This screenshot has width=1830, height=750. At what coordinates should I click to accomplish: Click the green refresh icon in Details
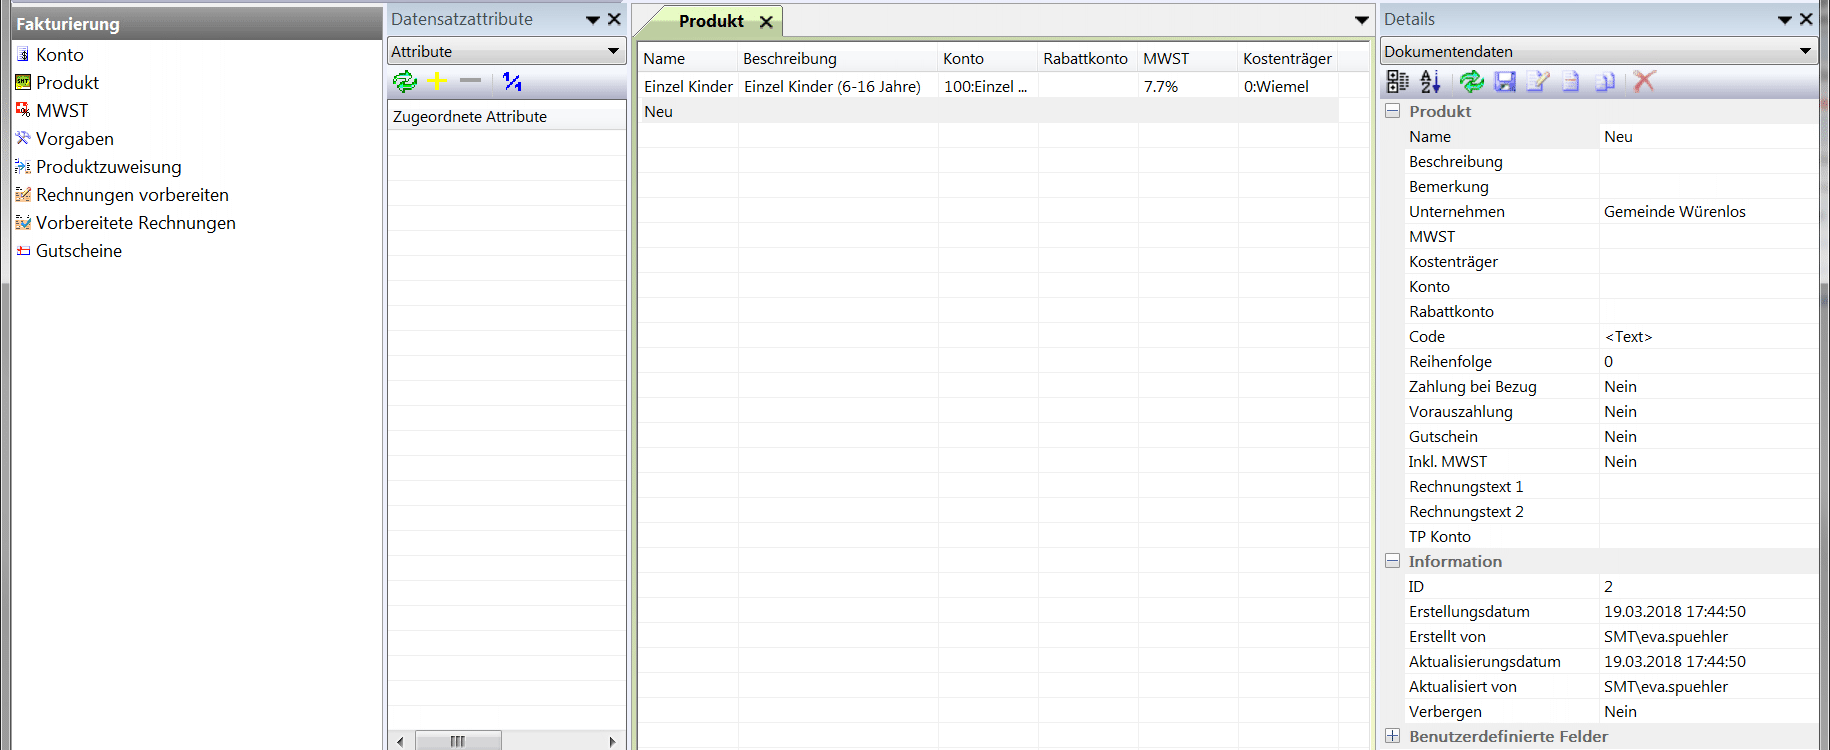point(1471,81)
